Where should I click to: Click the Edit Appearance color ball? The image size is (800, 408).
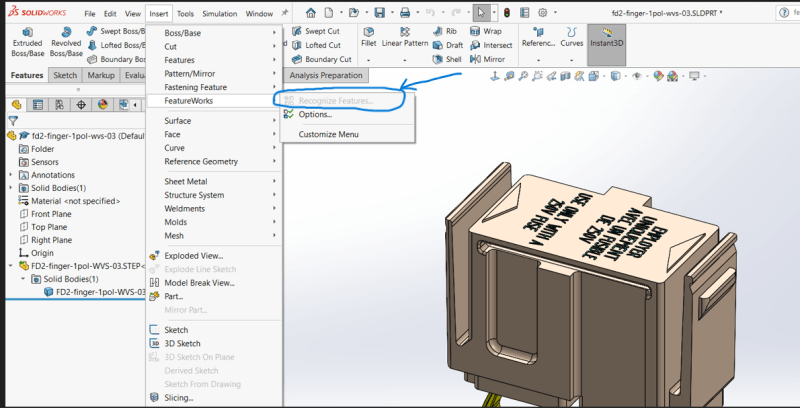tap(658, 76)
